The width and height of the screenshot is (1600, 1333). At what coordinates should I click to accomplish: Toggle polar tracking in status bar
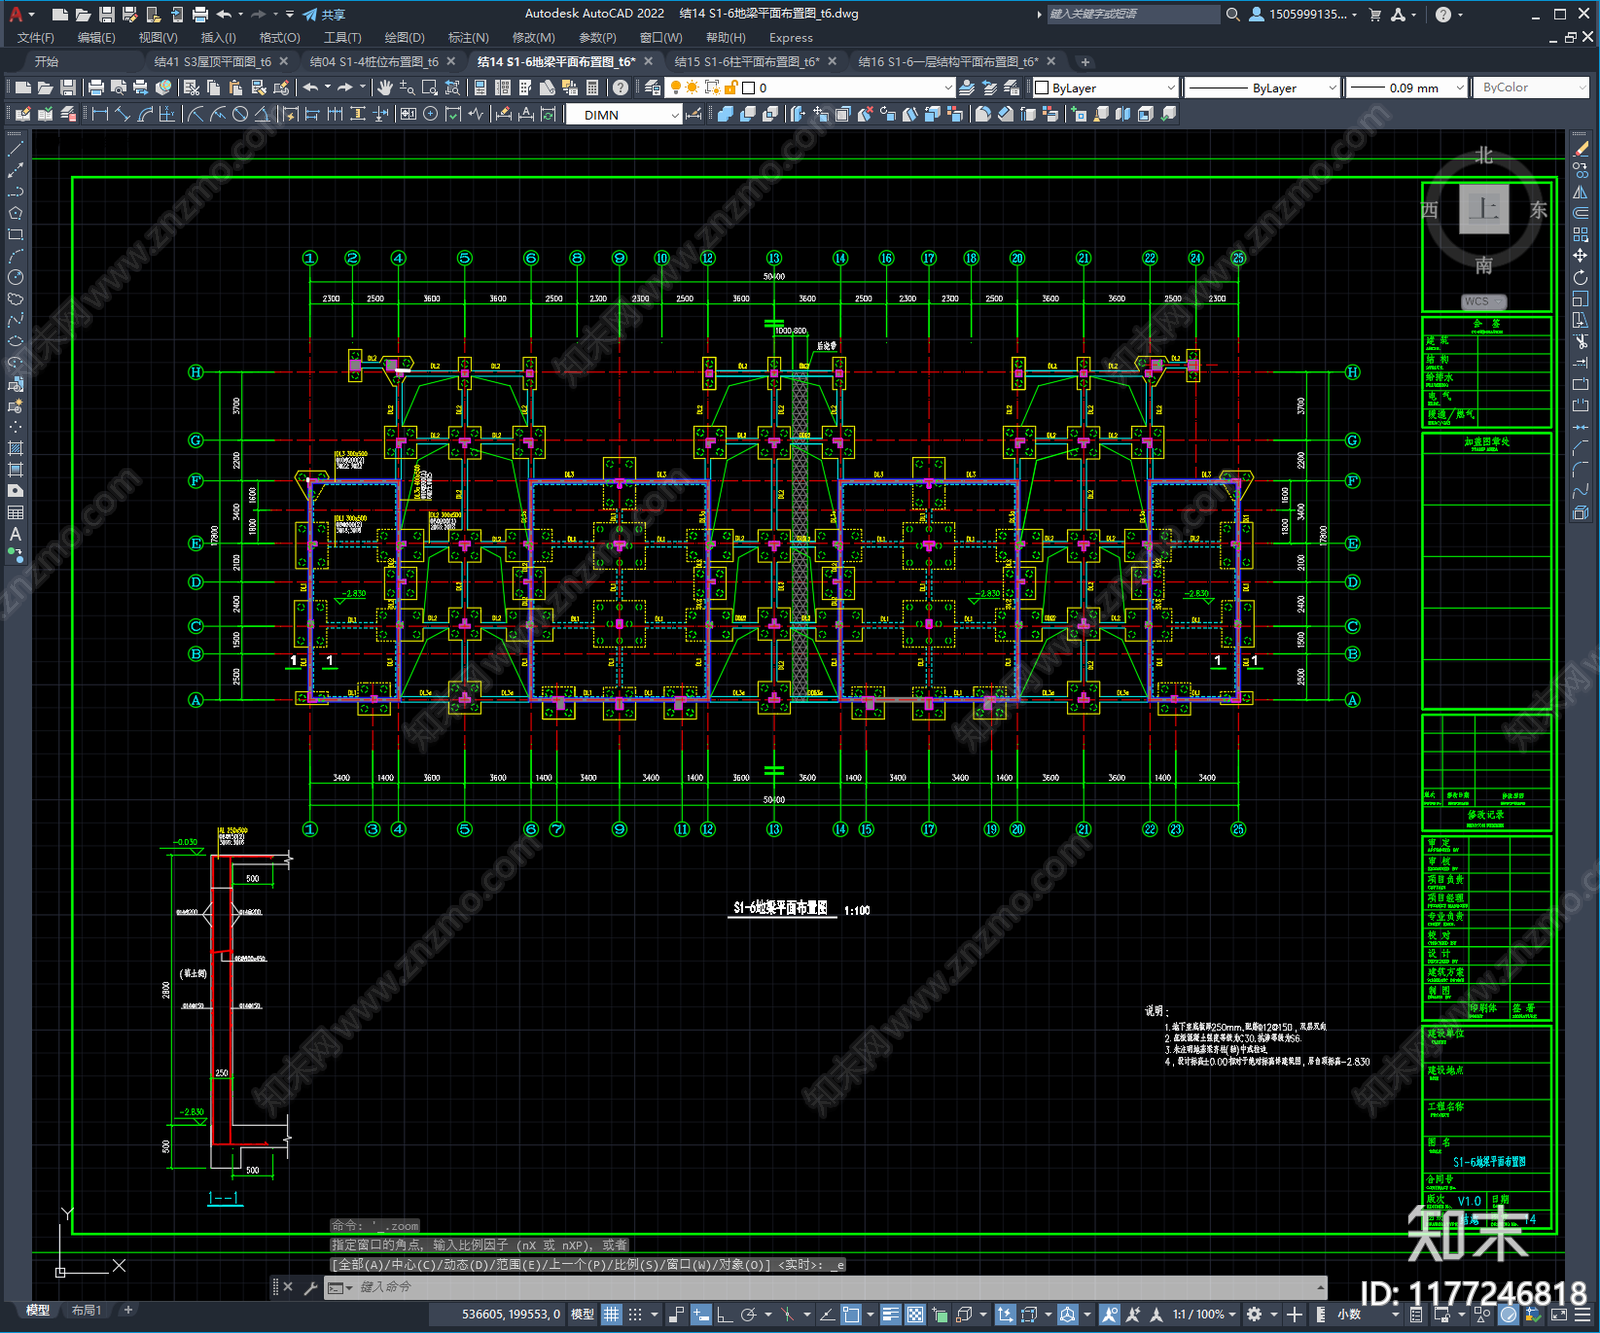(748, 1314)
